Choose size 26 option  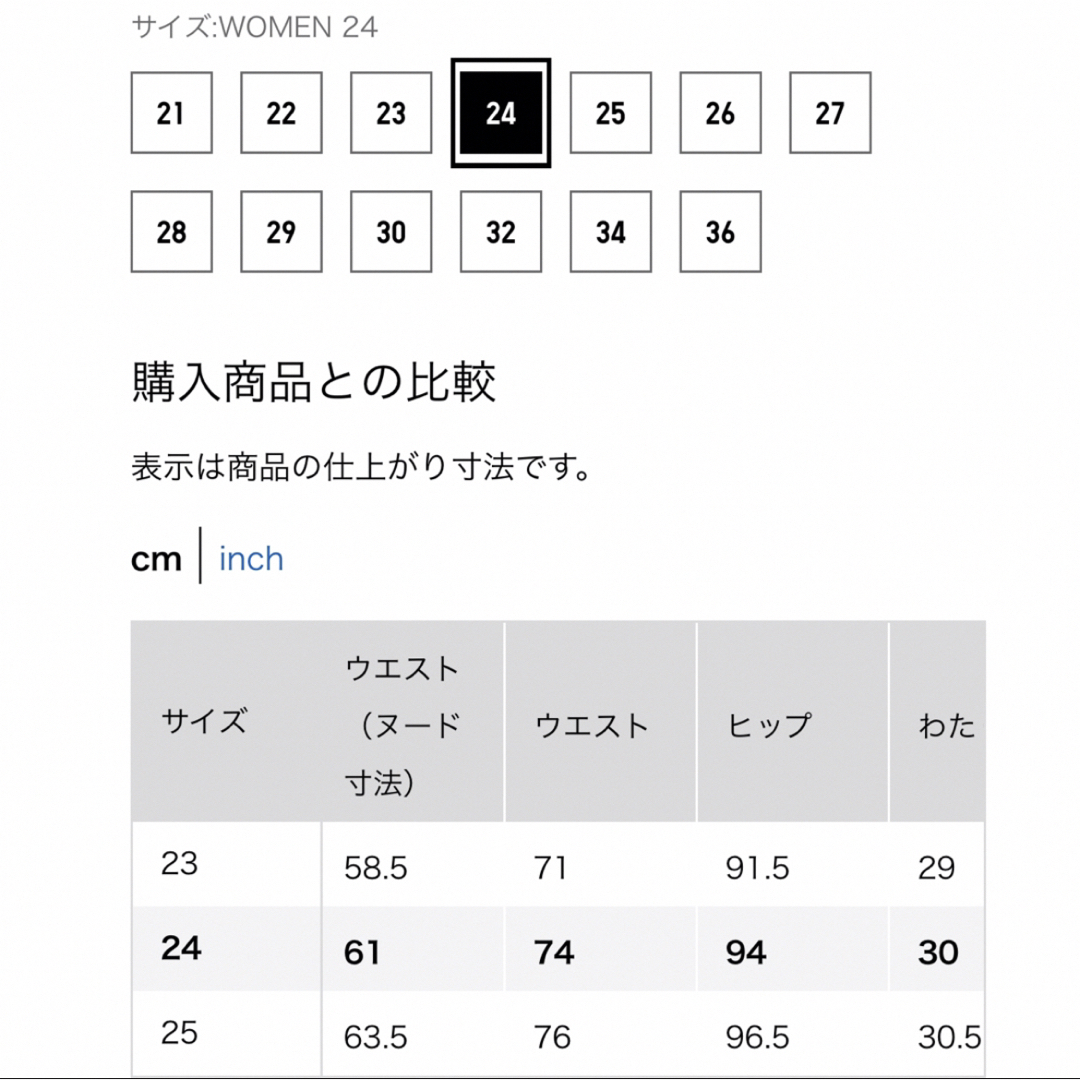pos(720,113)
